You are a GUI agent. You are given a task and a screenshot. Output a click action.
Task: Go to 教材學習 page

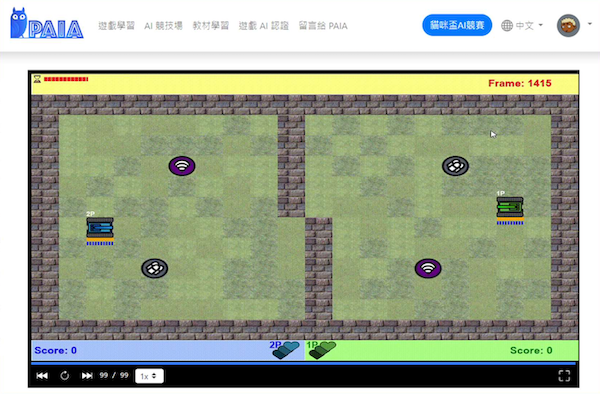[x=211, y=26]
